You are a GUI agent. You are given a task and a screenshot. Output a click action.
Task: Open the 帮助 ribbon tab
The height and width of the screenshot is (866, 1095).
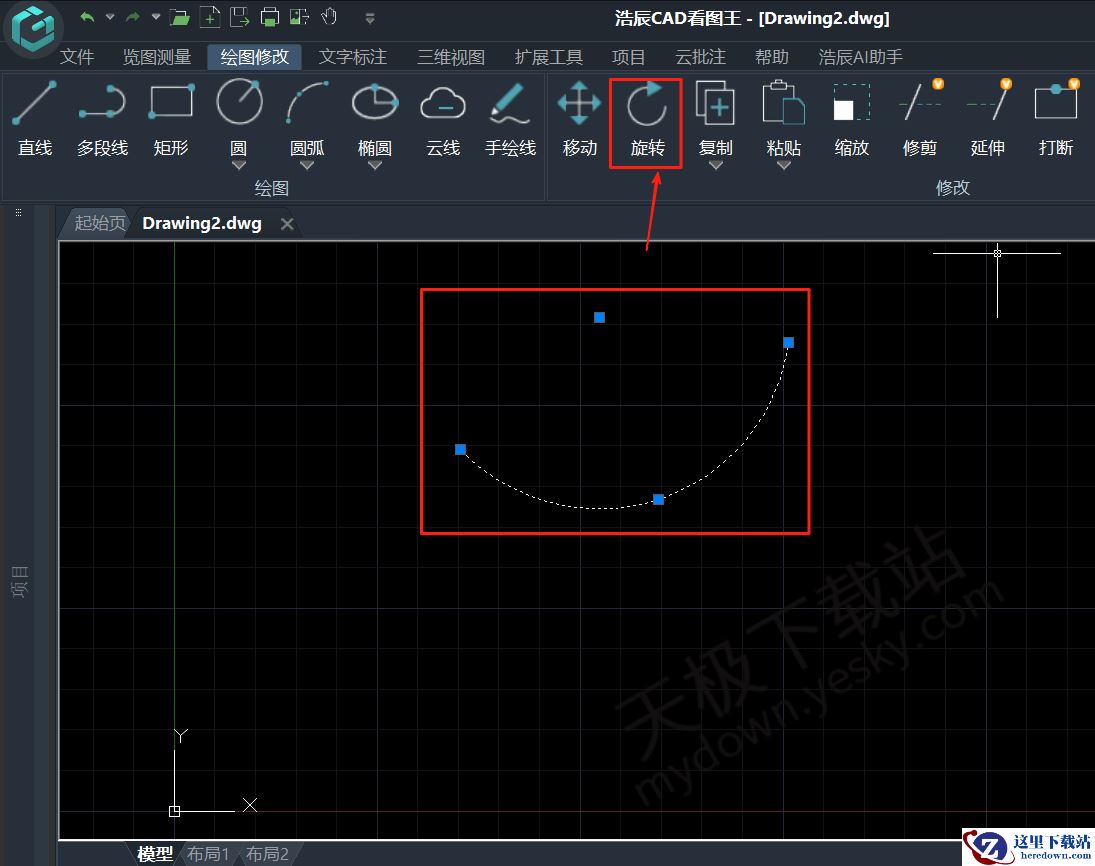tap(772, 57)
